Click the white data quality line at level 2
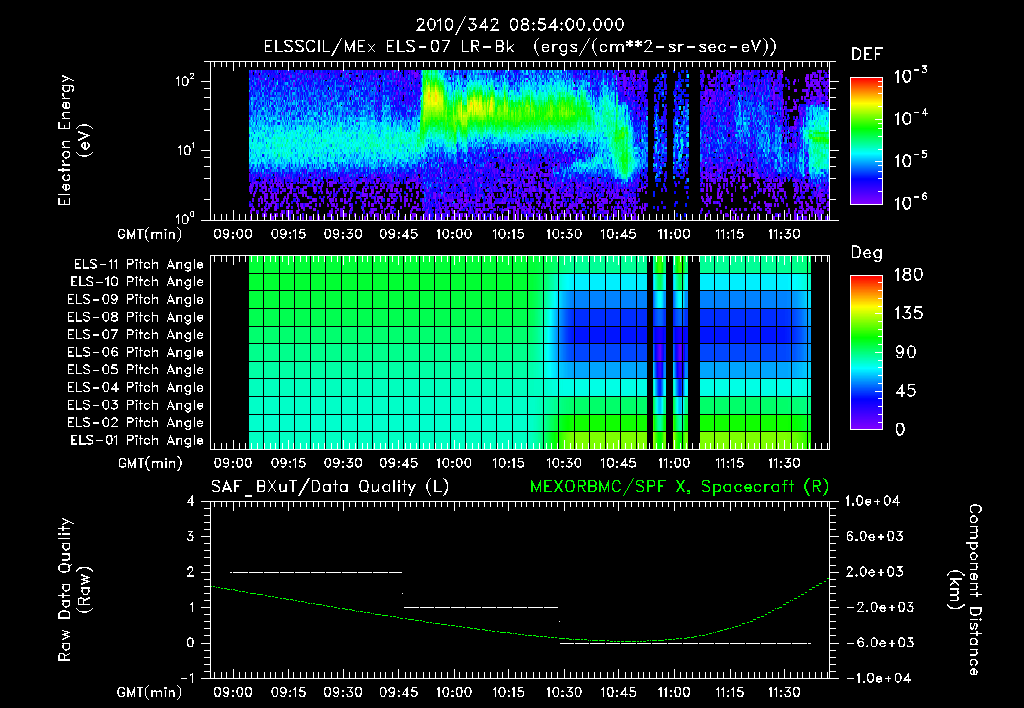The image size is (1024, 708). pos(316,572)
